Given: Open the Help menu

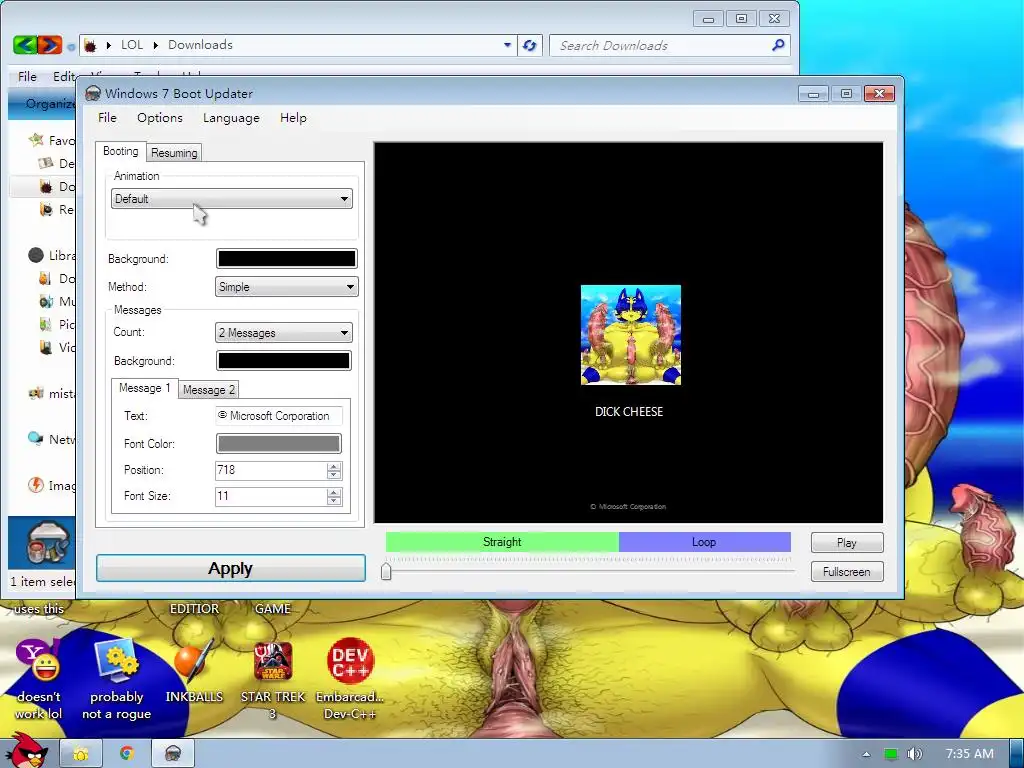Looking at the screenshot, I should click(293, 118).
